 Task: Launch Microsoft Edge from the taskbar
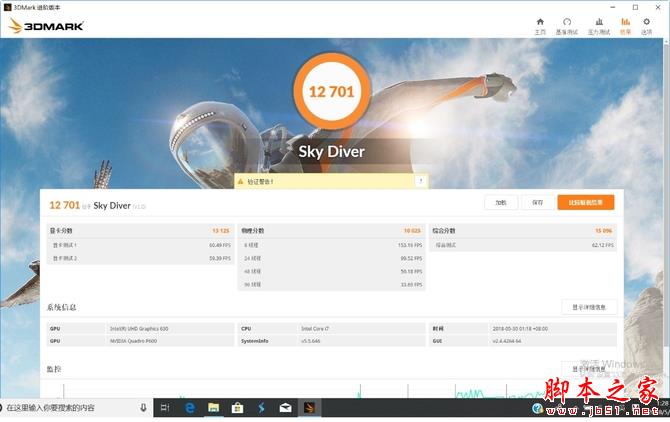tap(190, 408)
